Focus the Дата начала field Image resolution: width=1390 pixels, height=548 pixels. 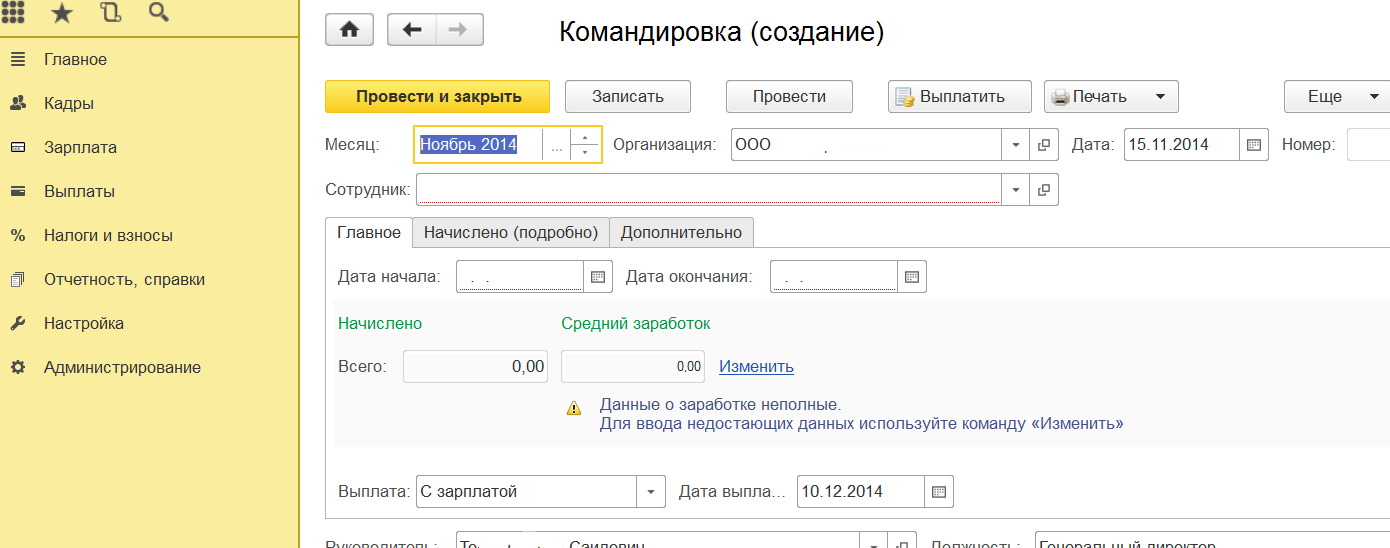pos(520,276)
